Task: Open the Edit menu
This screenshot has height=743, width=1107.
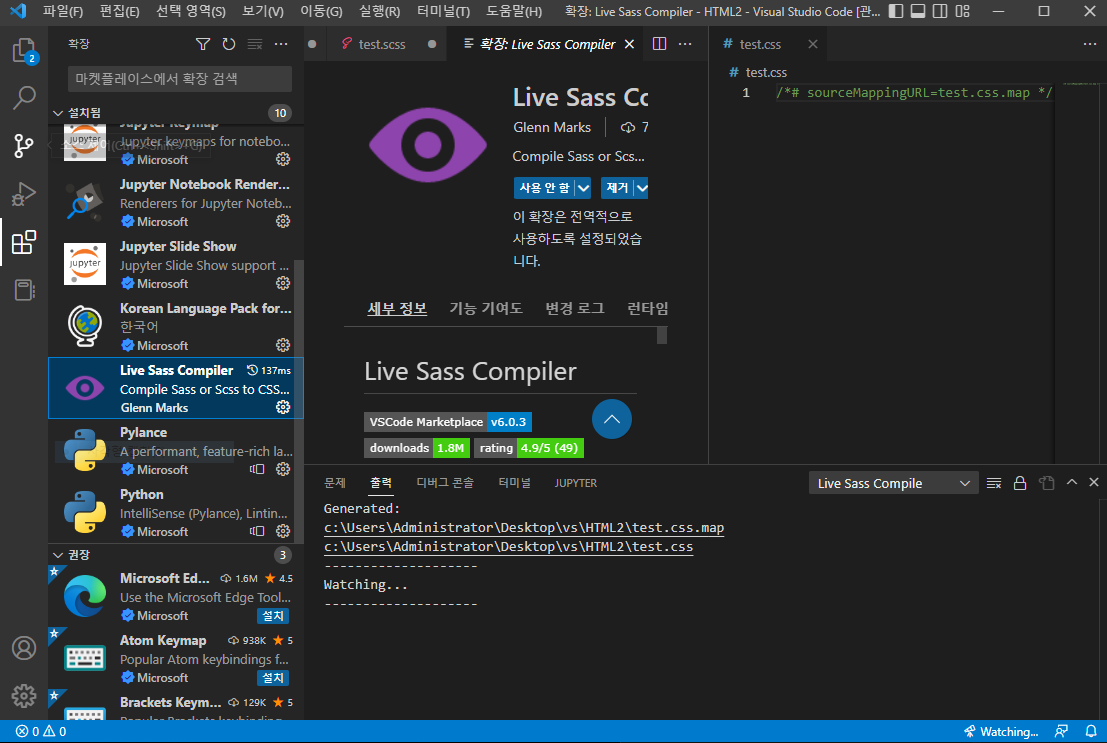Action: pyautogui.click(x=119, y=11)
